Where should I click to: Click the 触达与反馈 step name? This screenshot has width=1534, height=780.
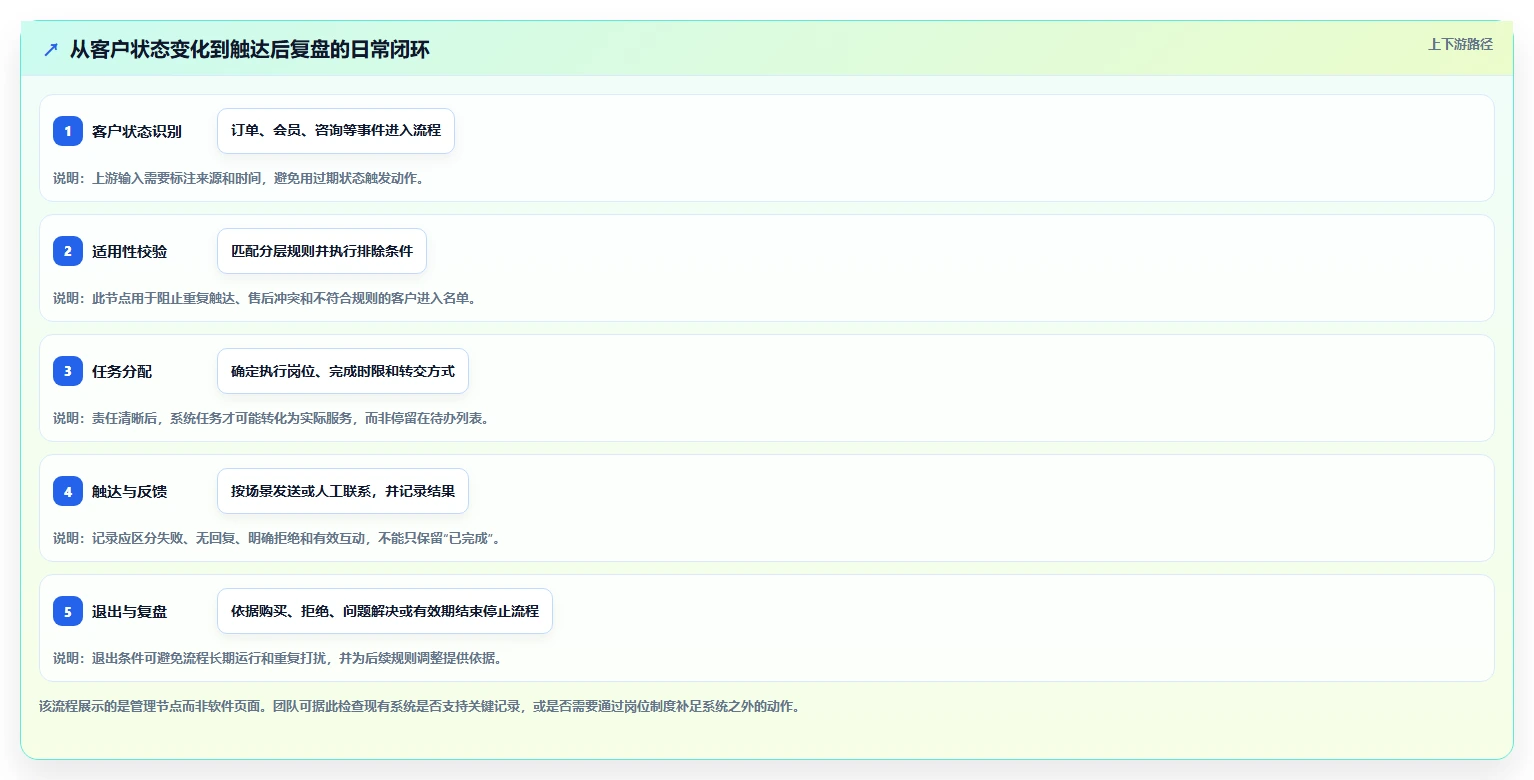pos(130,491)
